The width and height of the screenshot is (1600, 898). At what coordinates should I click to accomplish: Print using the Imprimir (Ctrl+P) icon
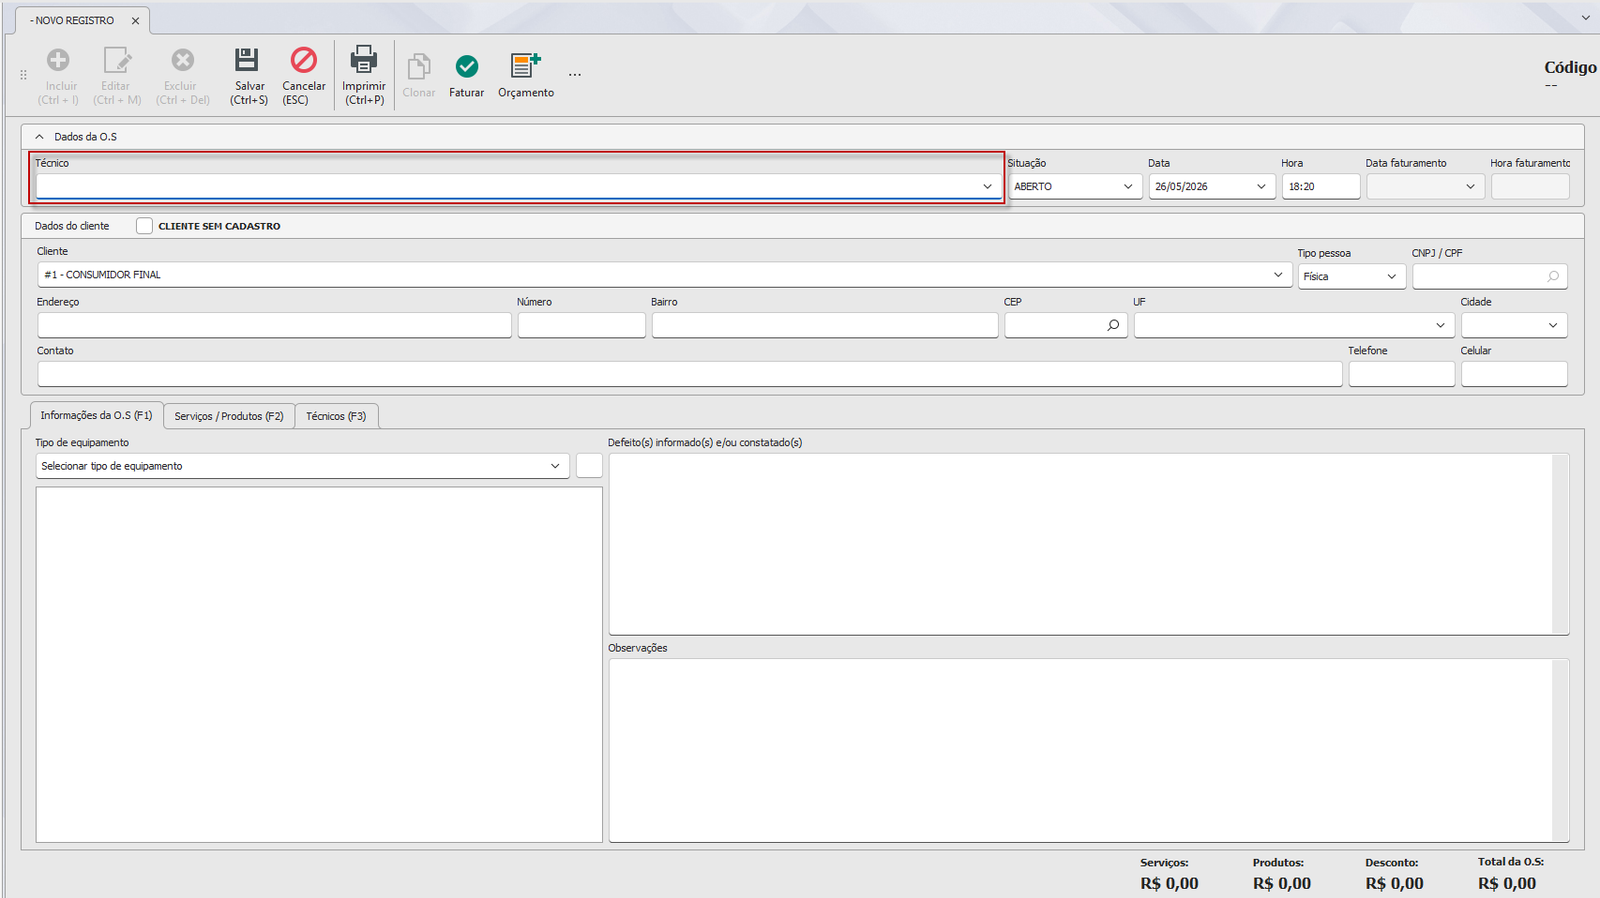click(x=364, y=60)
